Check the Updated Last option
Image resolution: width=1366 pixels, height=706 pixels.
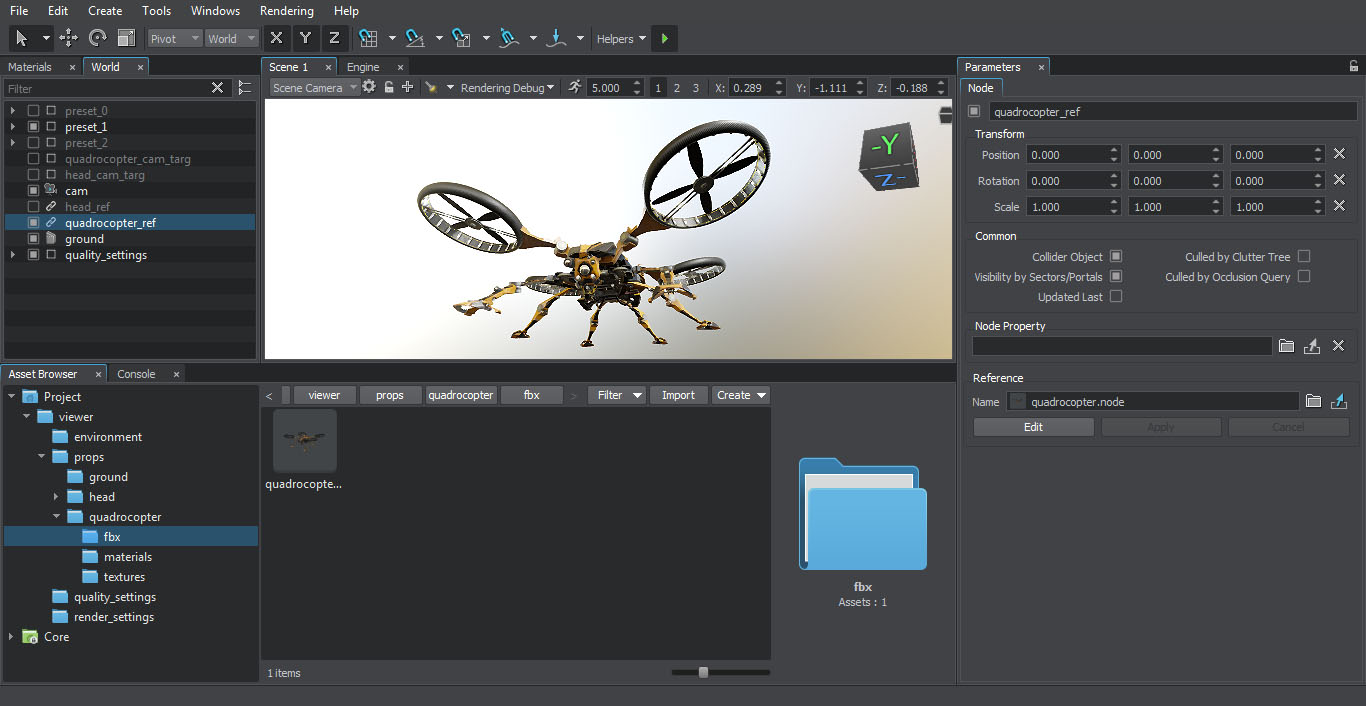(x=1116, y=297)
